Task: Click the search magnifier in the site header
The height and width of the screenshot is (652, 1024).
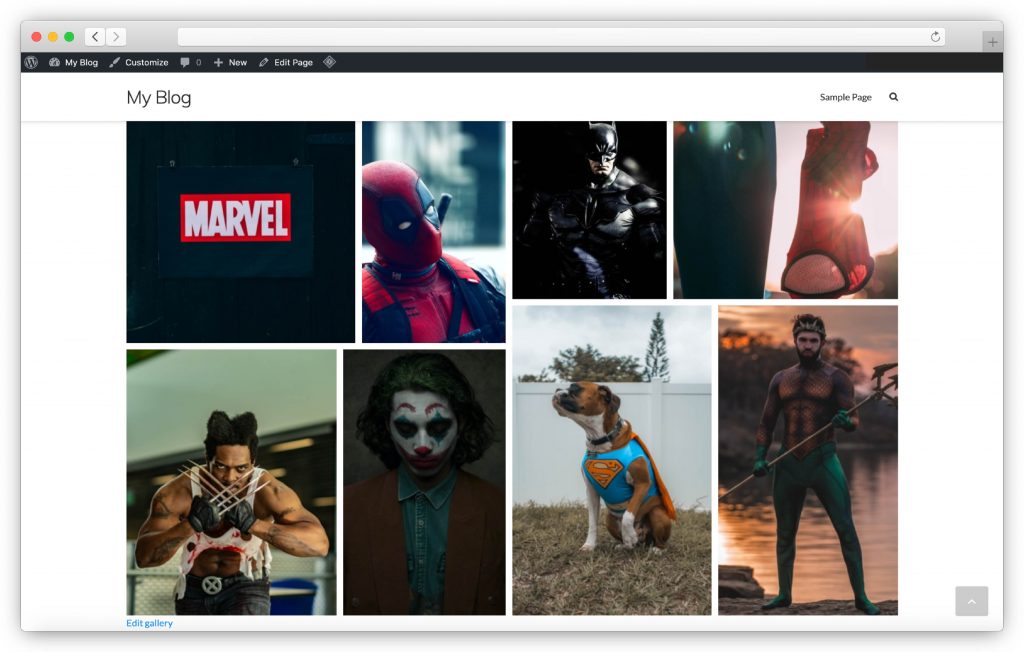Action: pos(893,97)
